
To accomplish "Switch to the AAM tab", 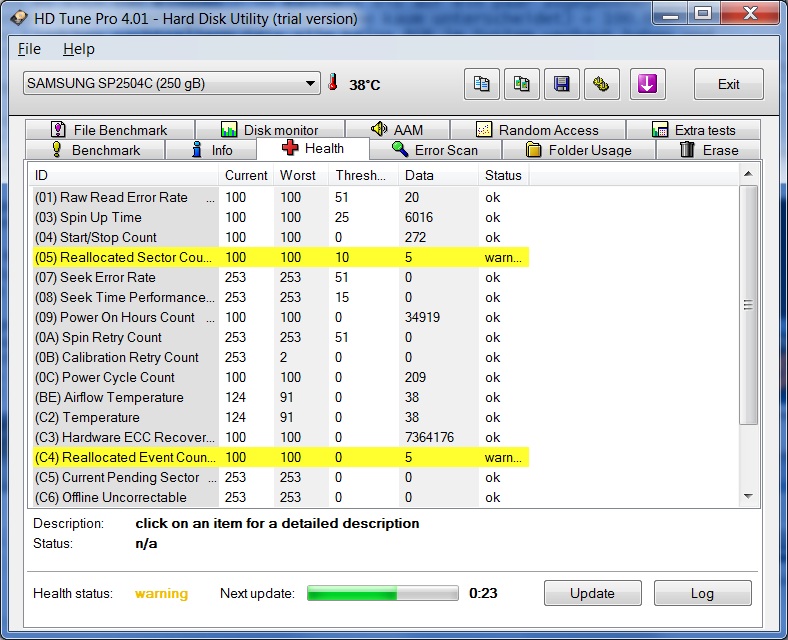I will tap(398, 130).
